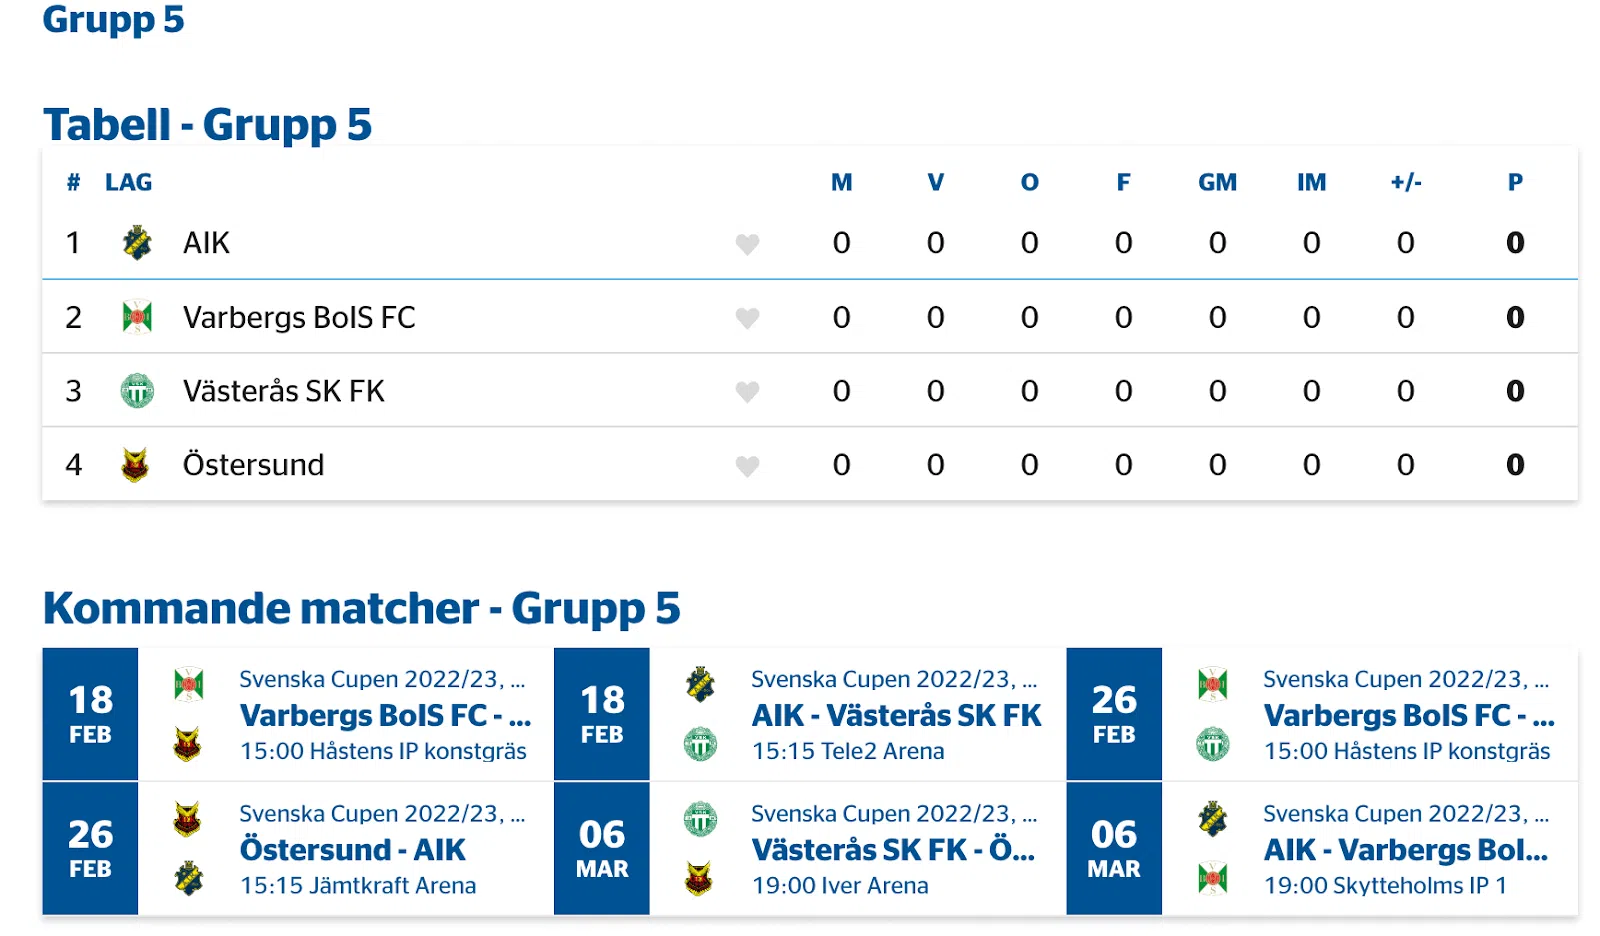Click the 18 FEB date tile for AIK match
This screenshot has width=1600, height=936.
tap(602, 714)
